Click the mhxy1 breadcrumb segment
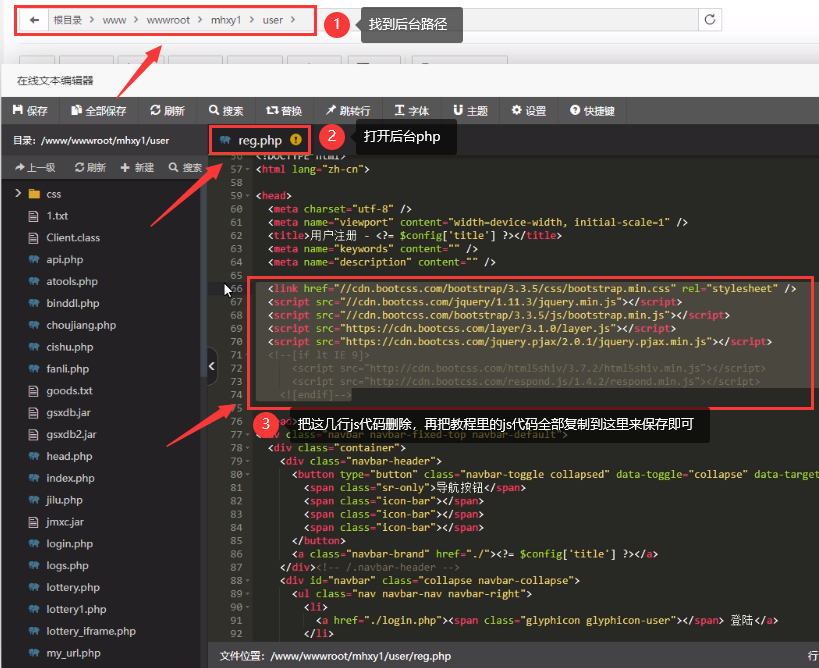Screen dimensions: 819x668 [226, 20]
